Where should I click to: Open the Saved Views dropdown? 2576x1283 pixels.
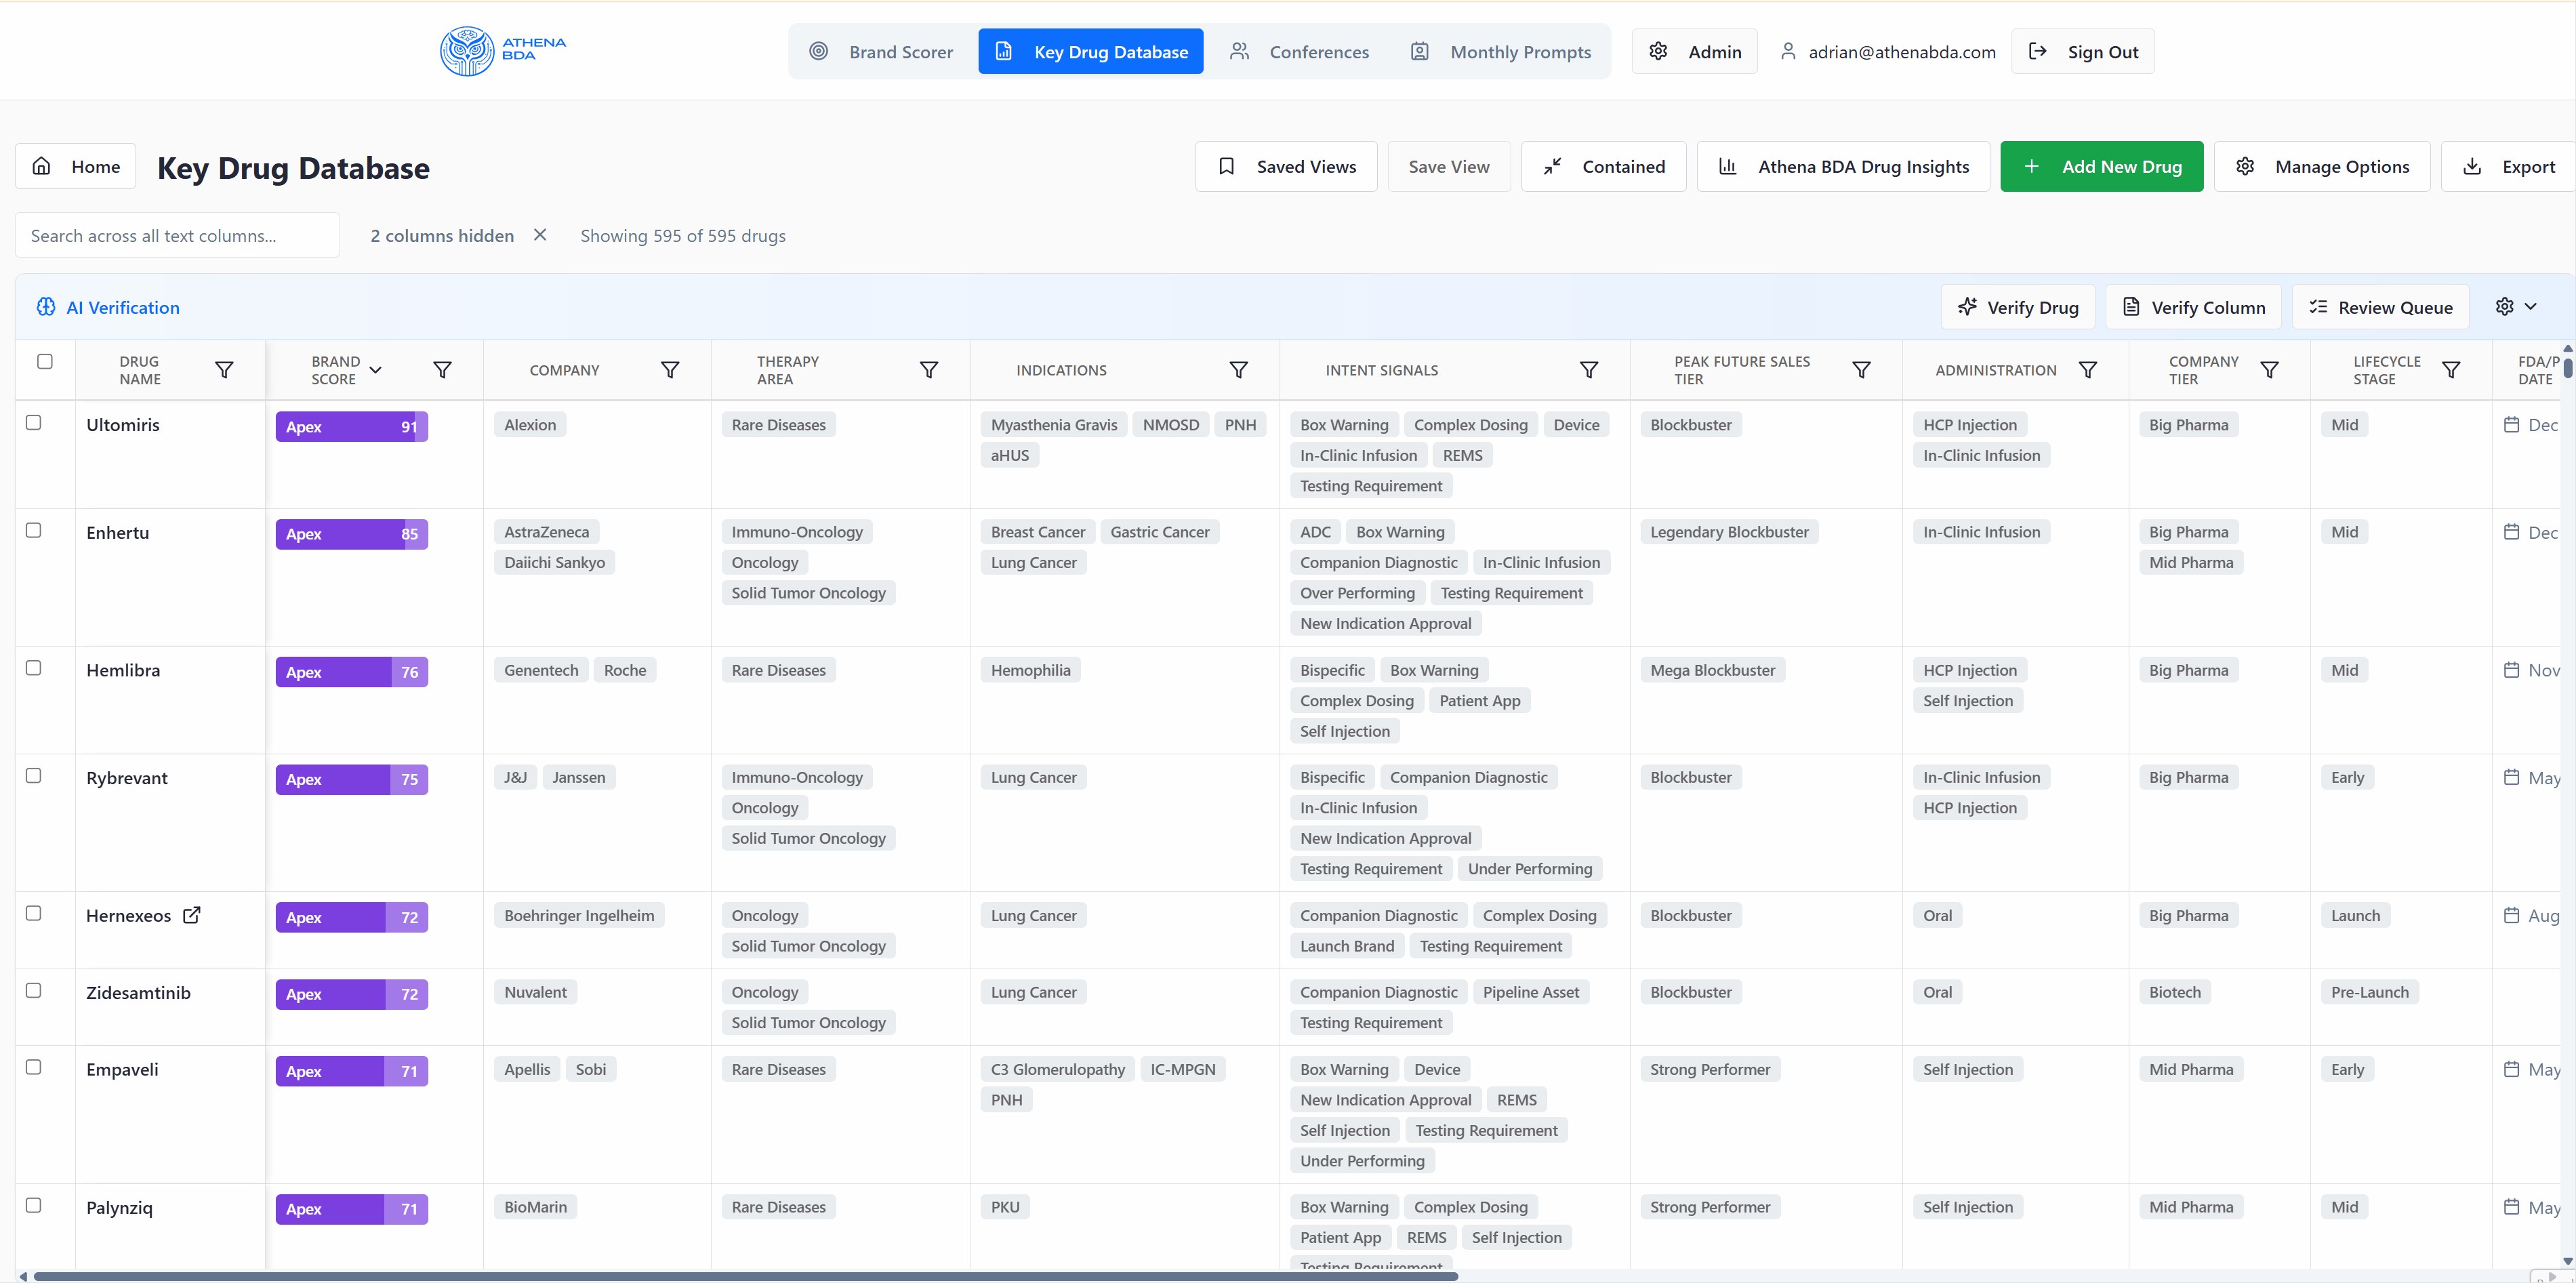click(x=1286, y=166)
